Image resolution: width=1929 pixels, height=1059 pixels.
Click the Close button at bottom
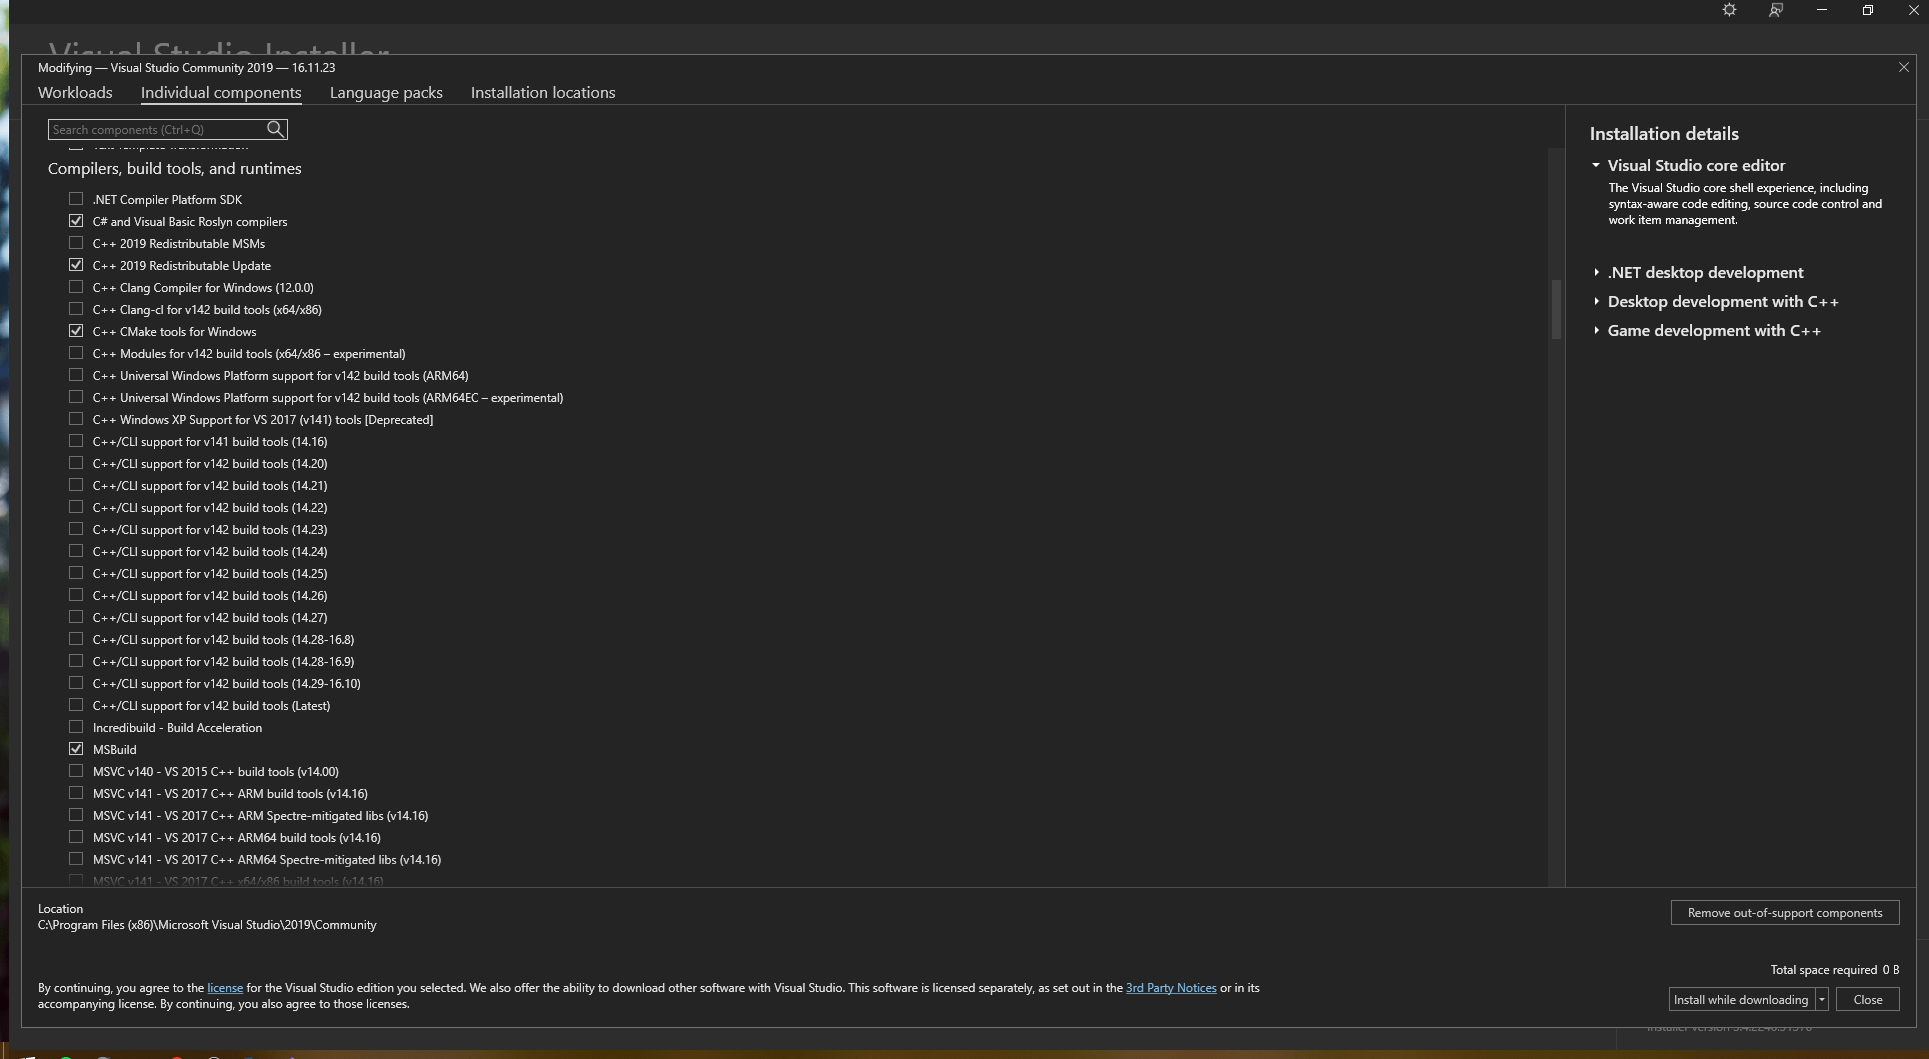tap(1867, 999)
